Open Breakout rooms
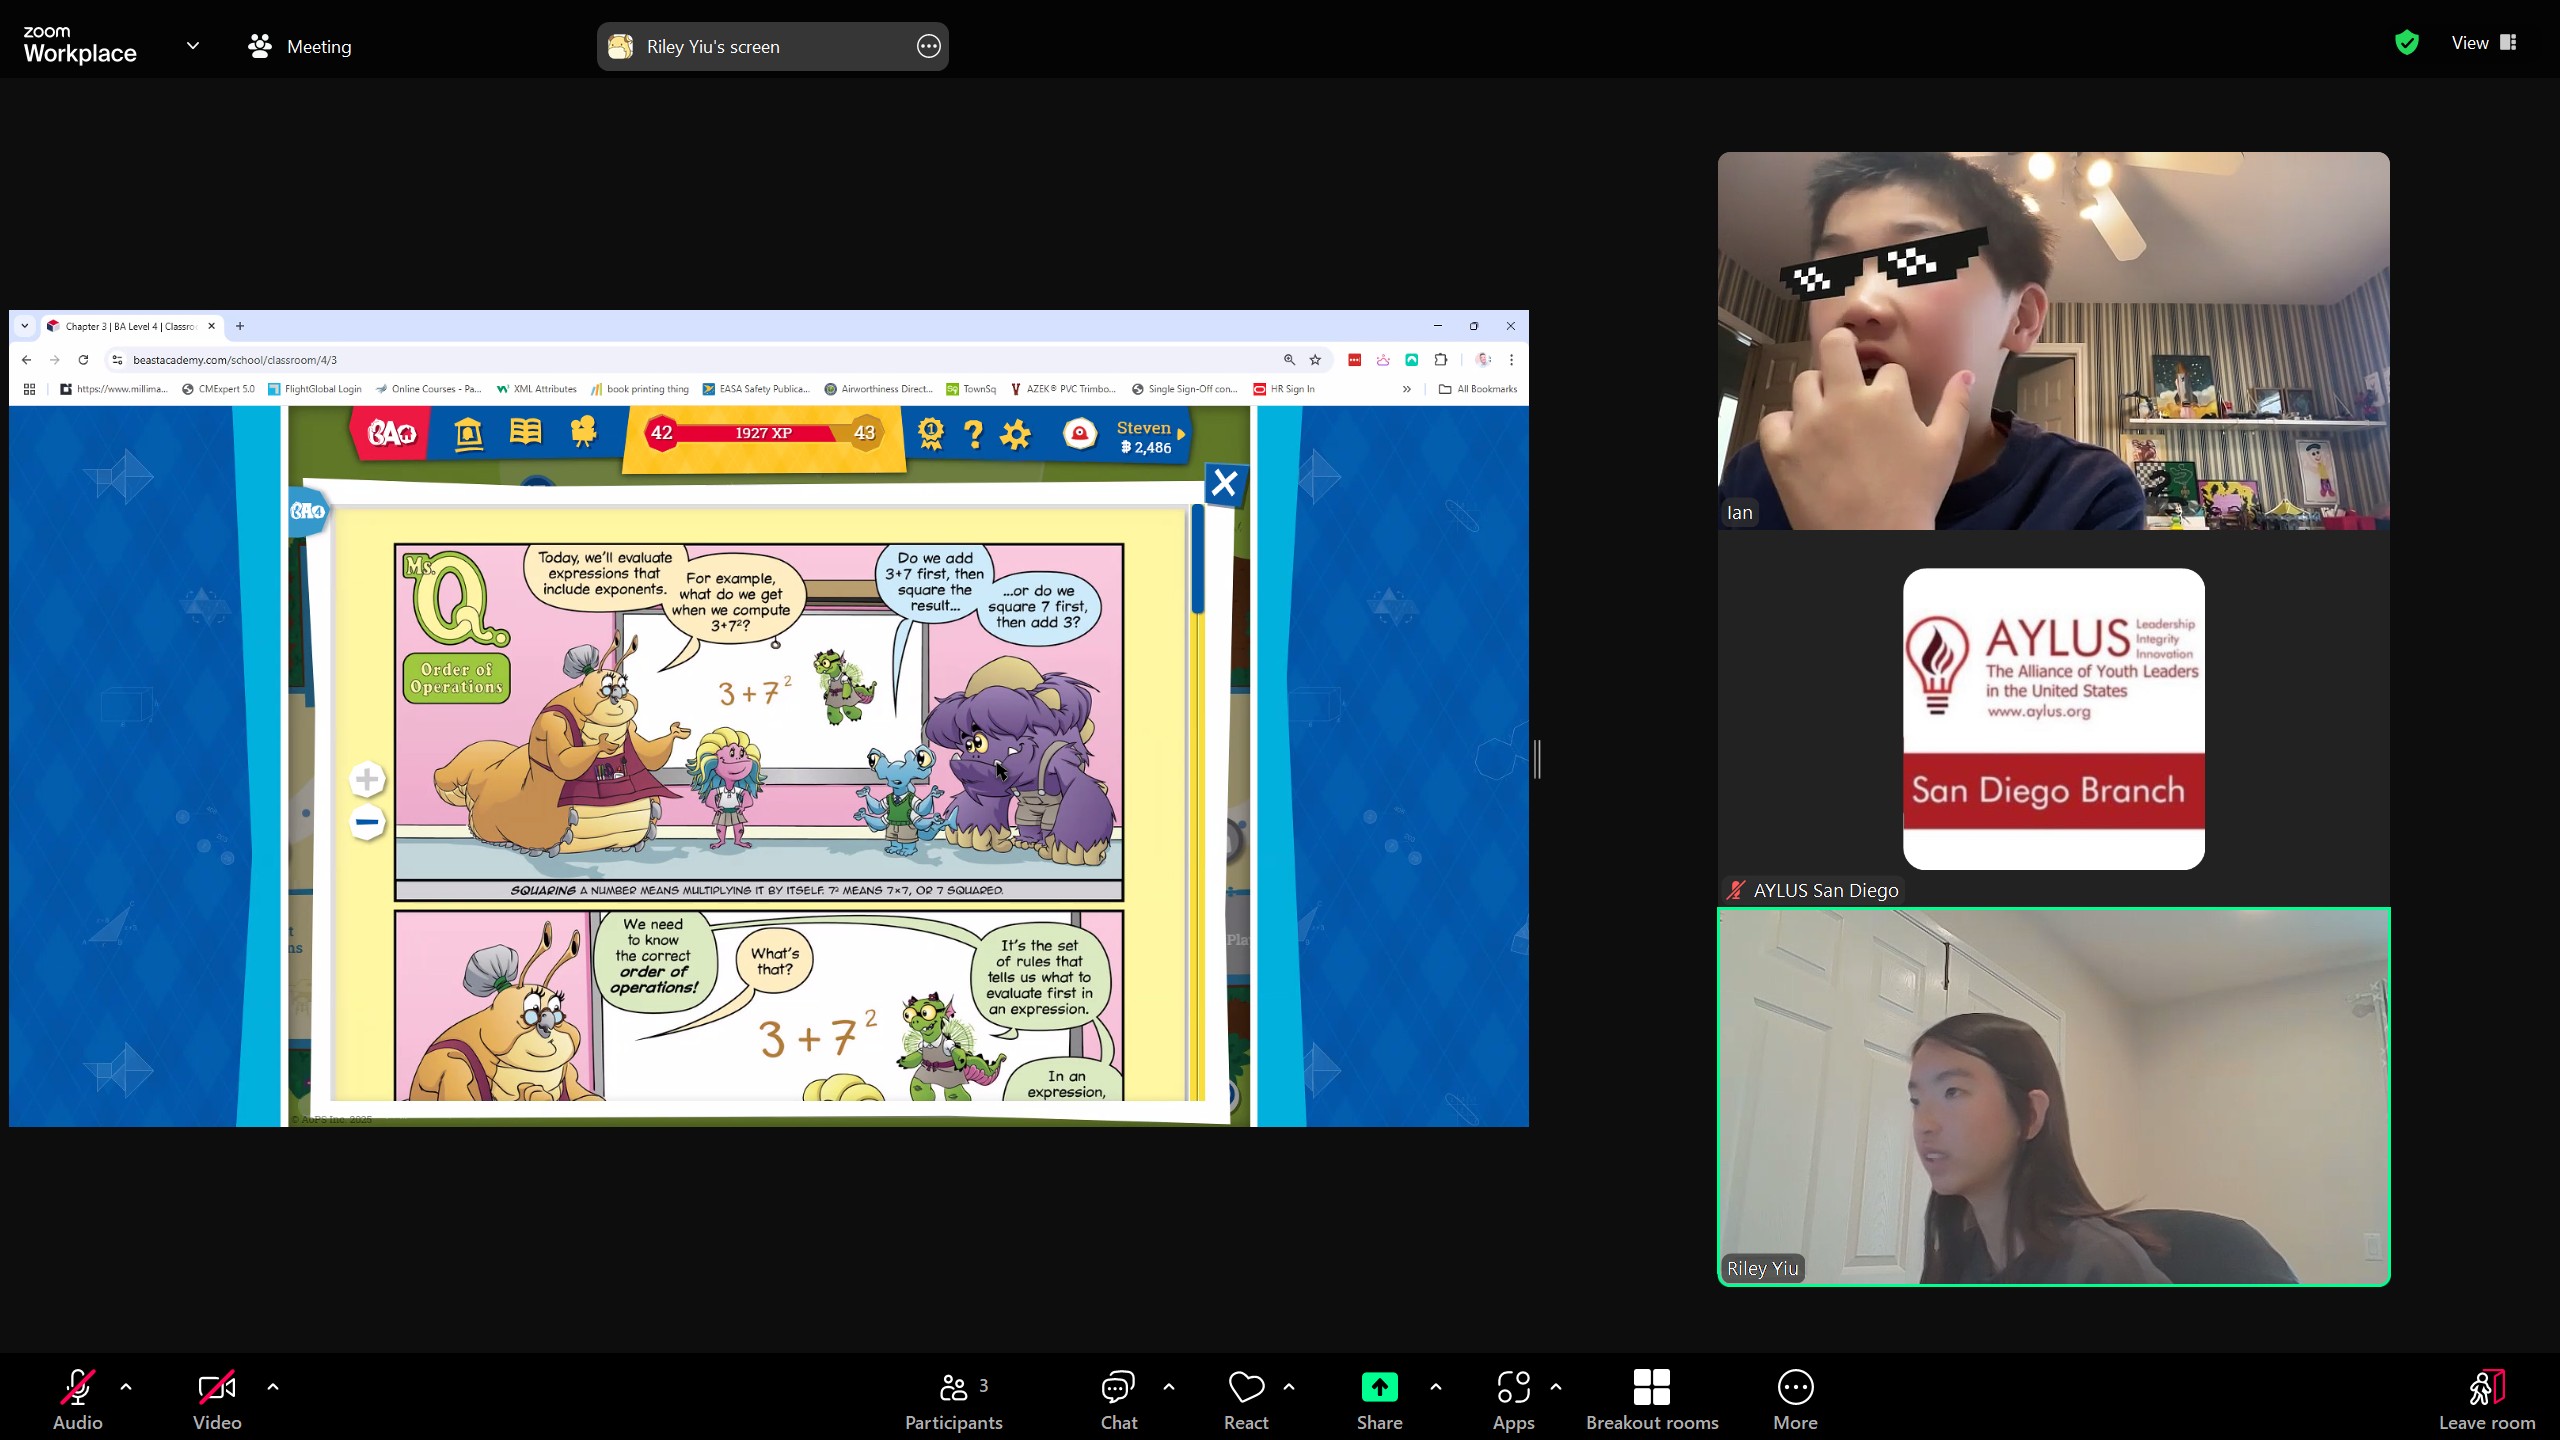The width and height of the screenshot is (2560, 1440). pos(1652,1398)
